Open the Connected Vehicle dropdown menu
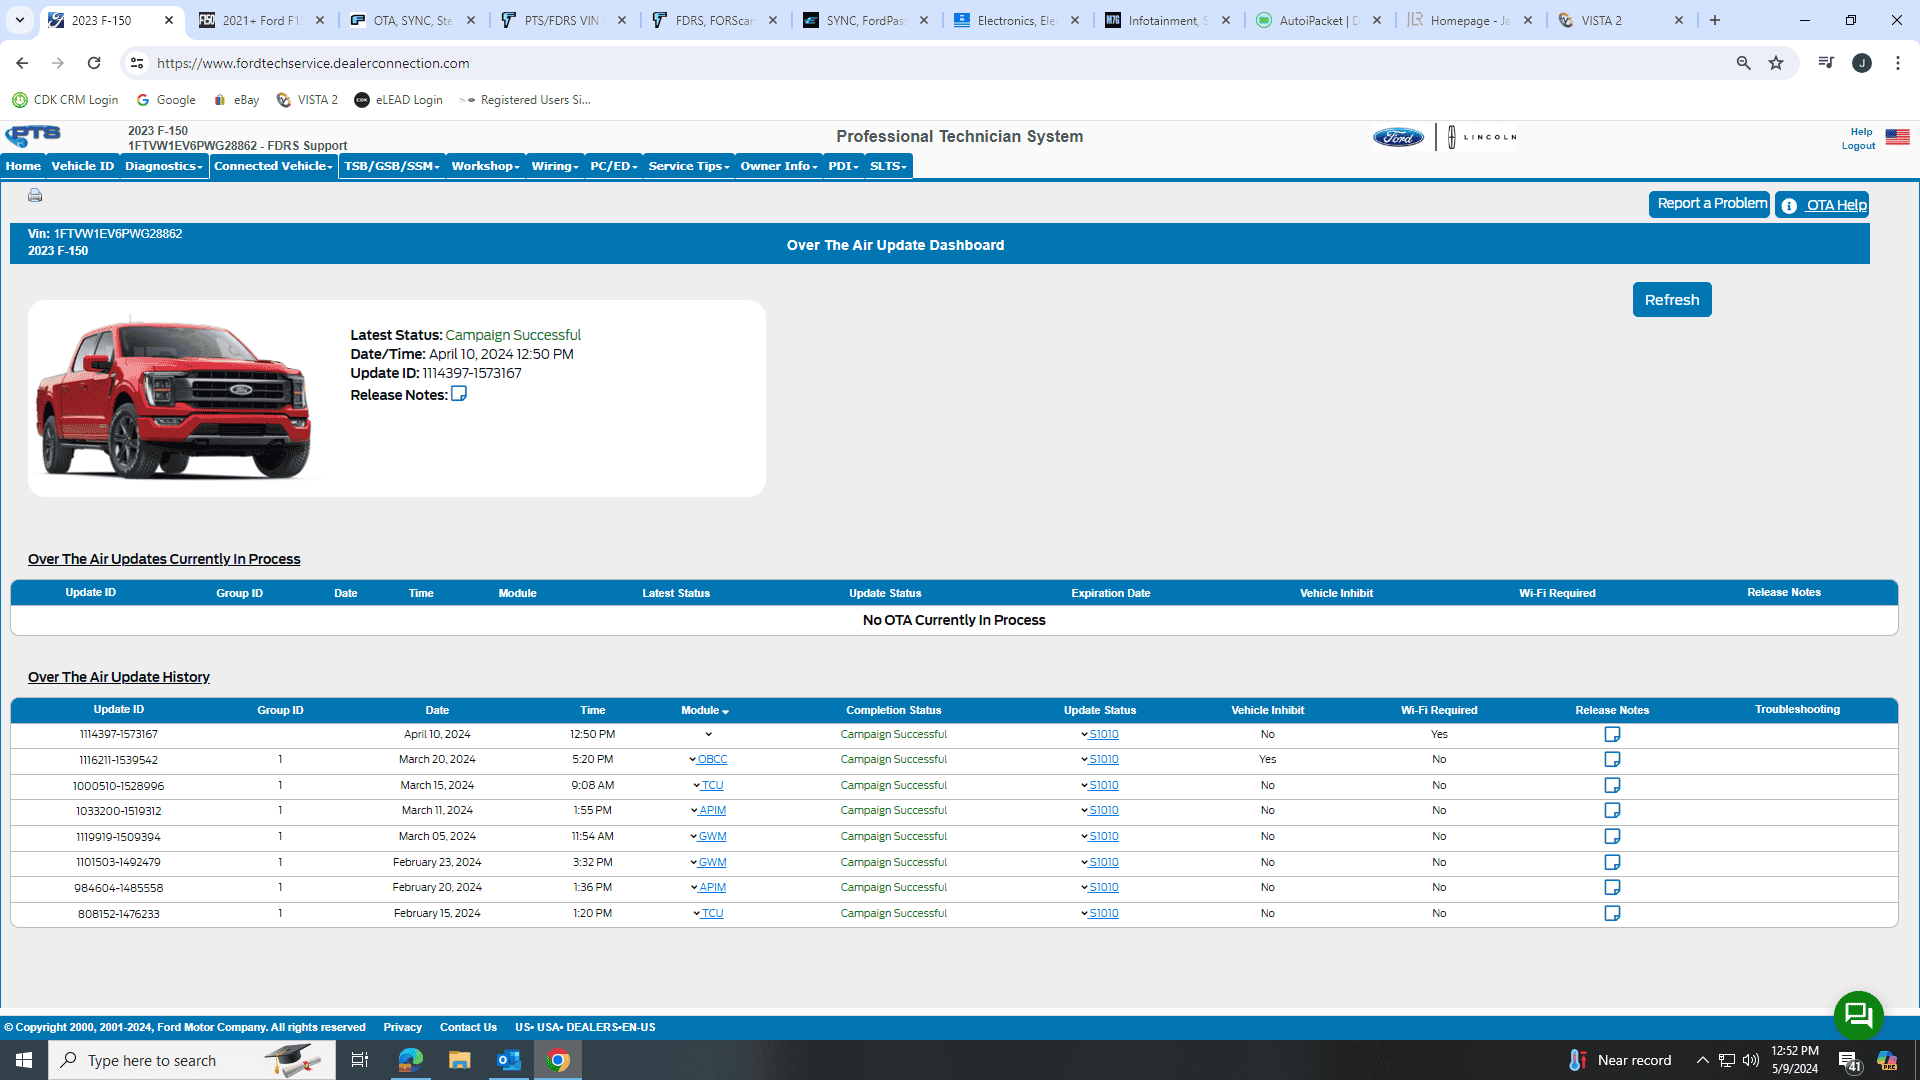1920x1080 pixels. (273, 166)
